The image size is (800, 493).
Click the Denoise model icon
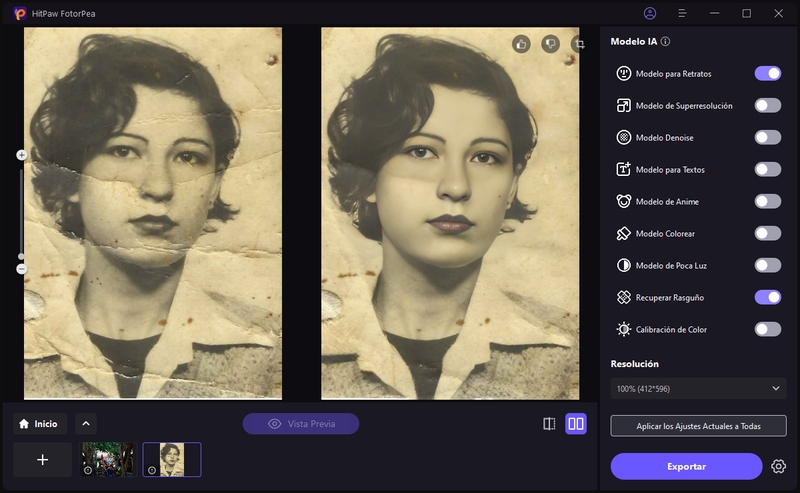point(623,137)
